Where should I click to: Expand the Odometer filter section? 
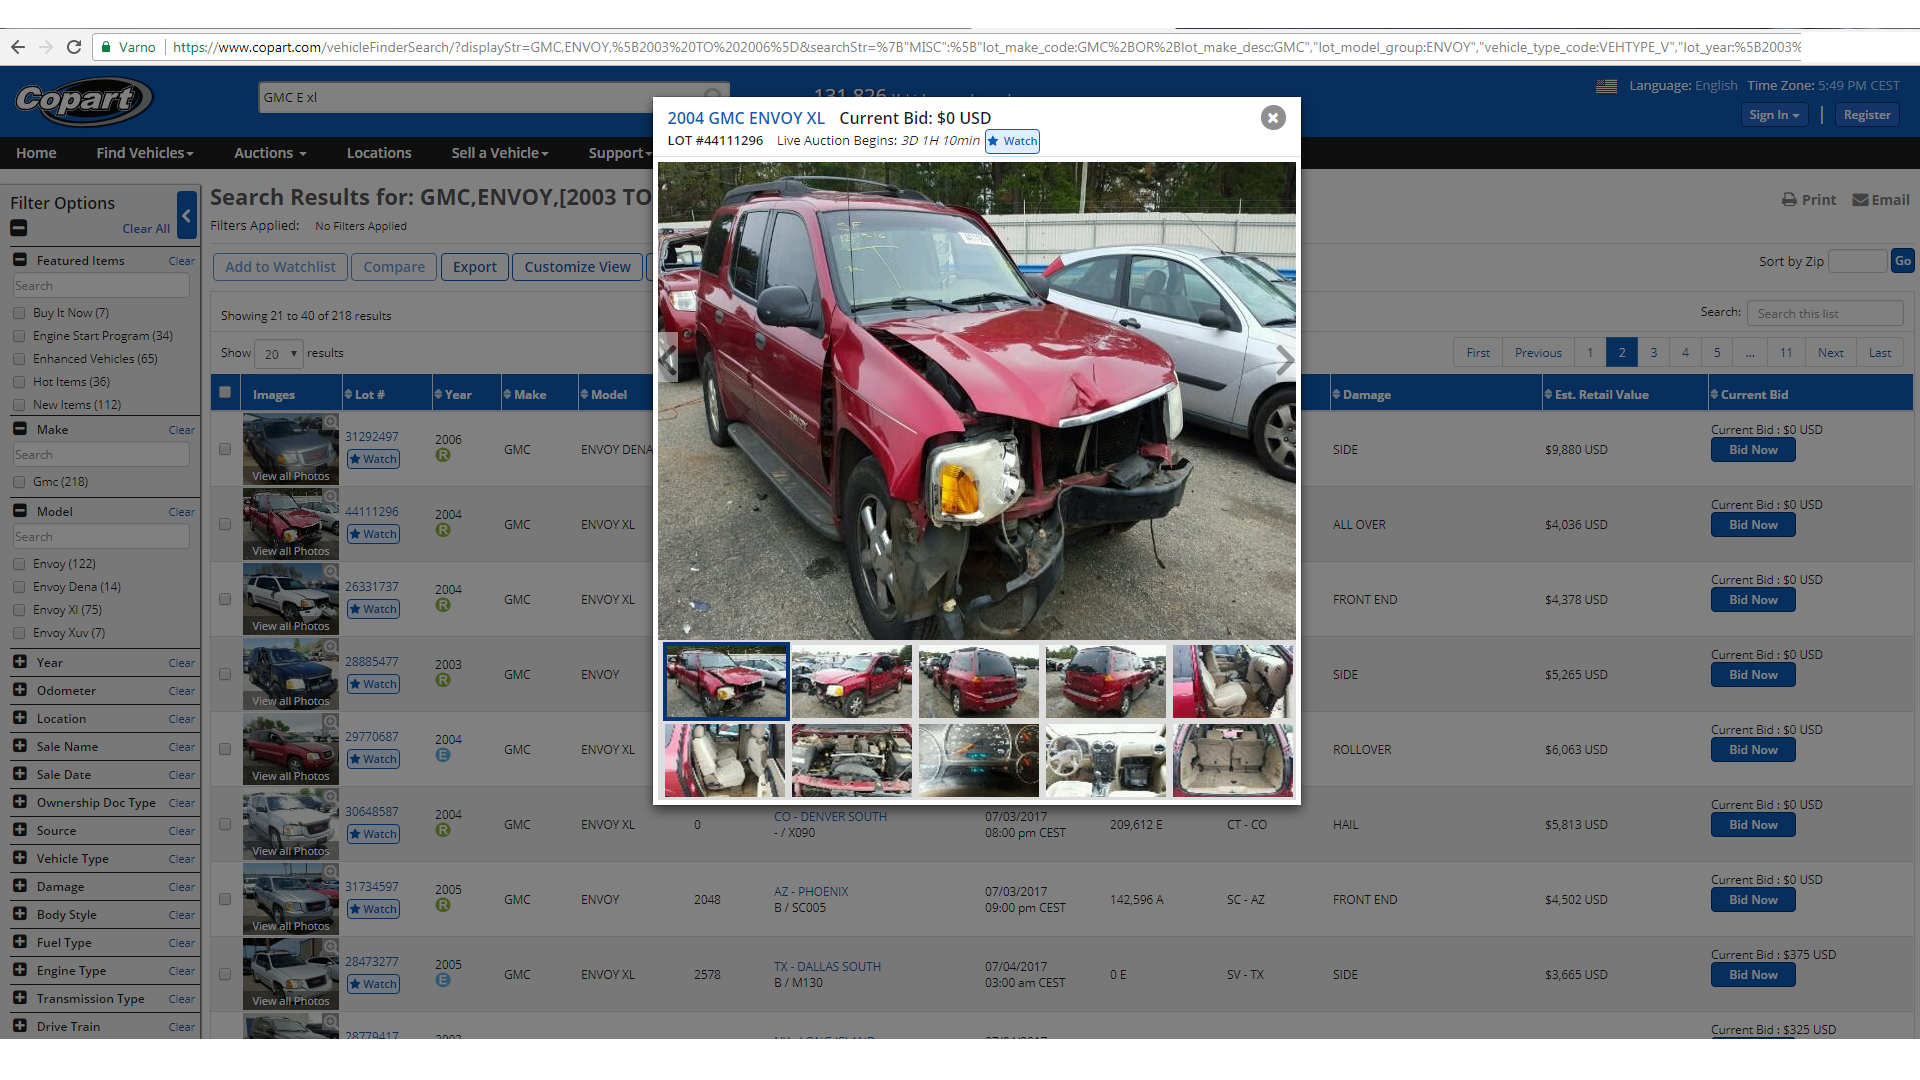coord(19,690)
